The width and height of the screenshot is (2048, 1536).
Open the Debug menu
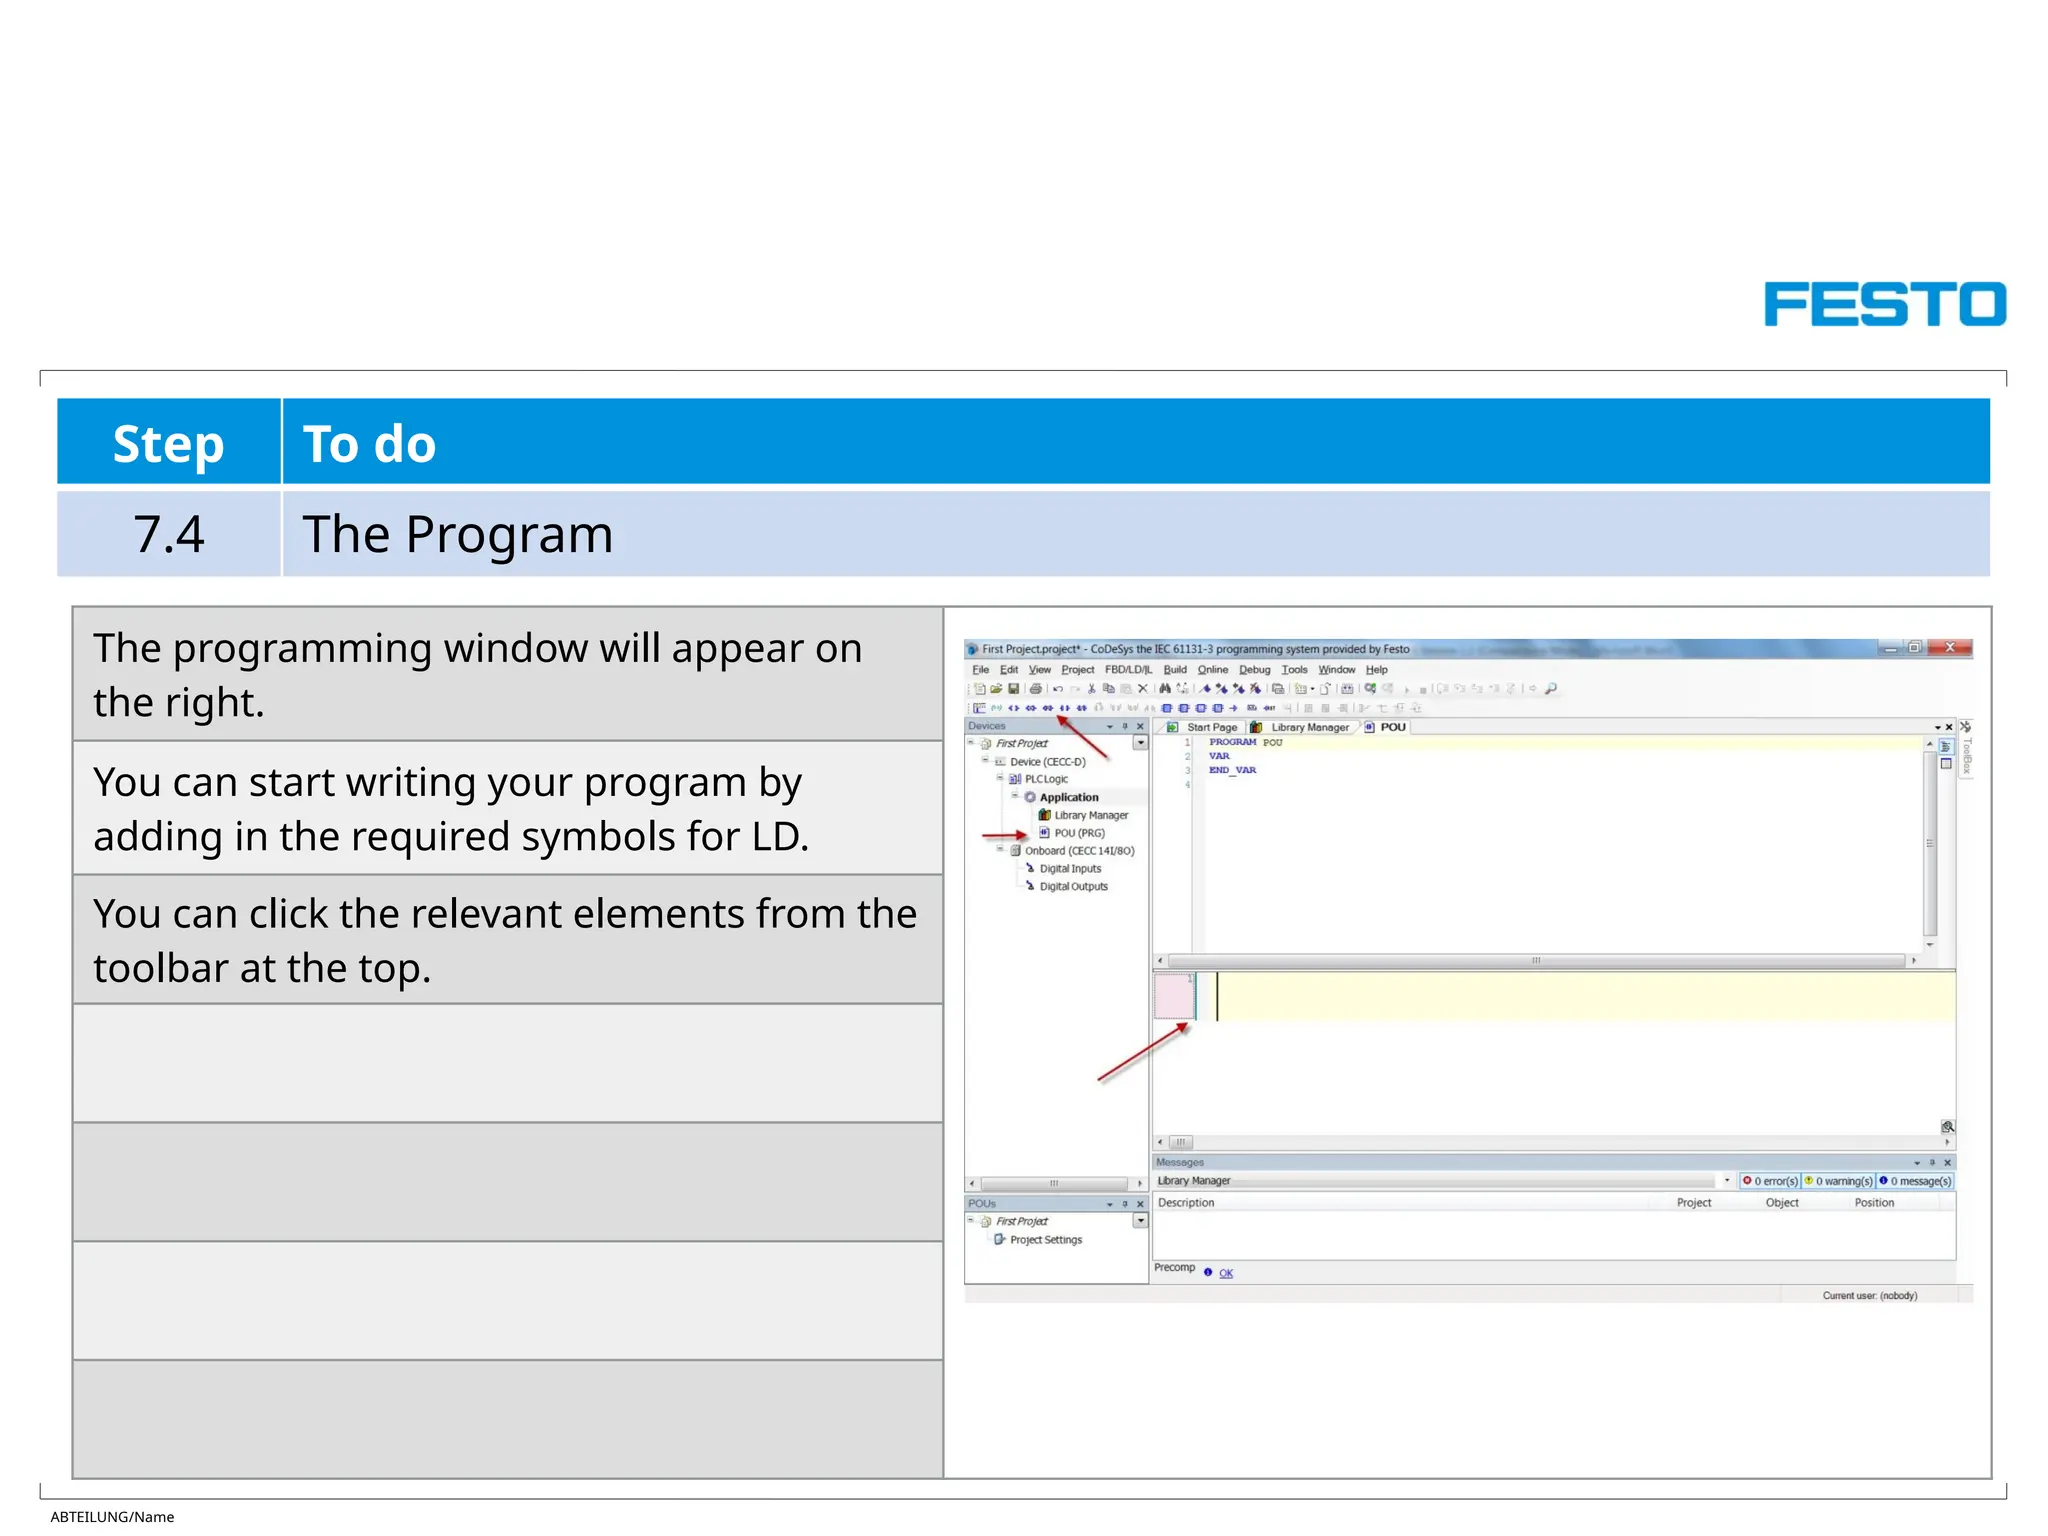[1255, 670]
